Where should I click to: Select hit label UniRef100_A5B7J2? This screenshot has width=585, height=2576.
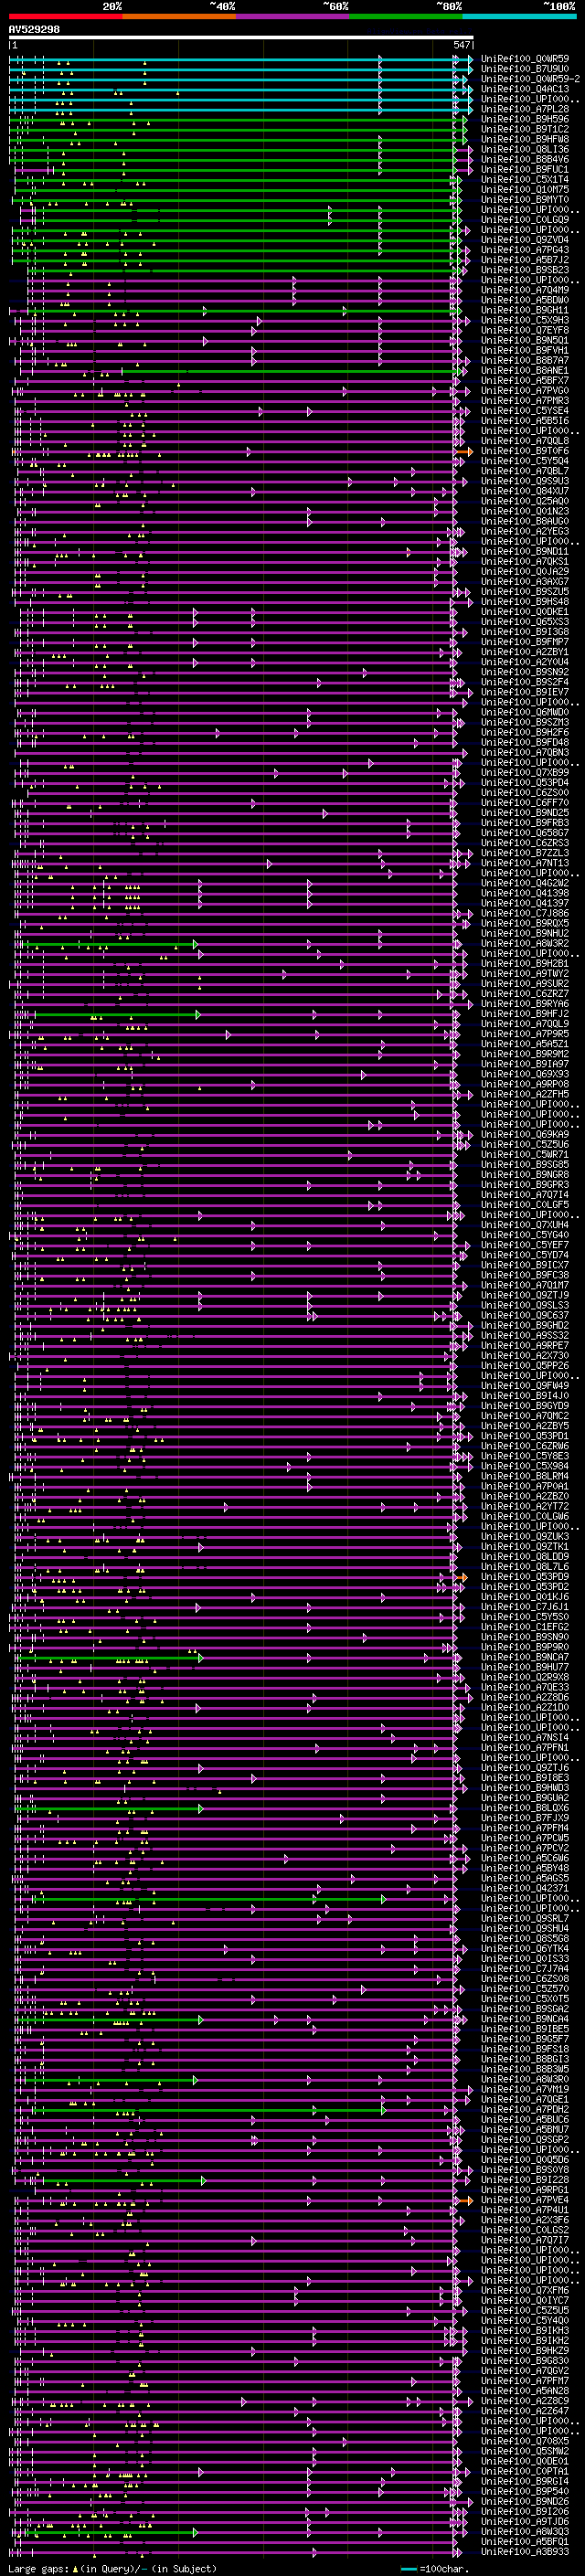[x=525, y=260]
